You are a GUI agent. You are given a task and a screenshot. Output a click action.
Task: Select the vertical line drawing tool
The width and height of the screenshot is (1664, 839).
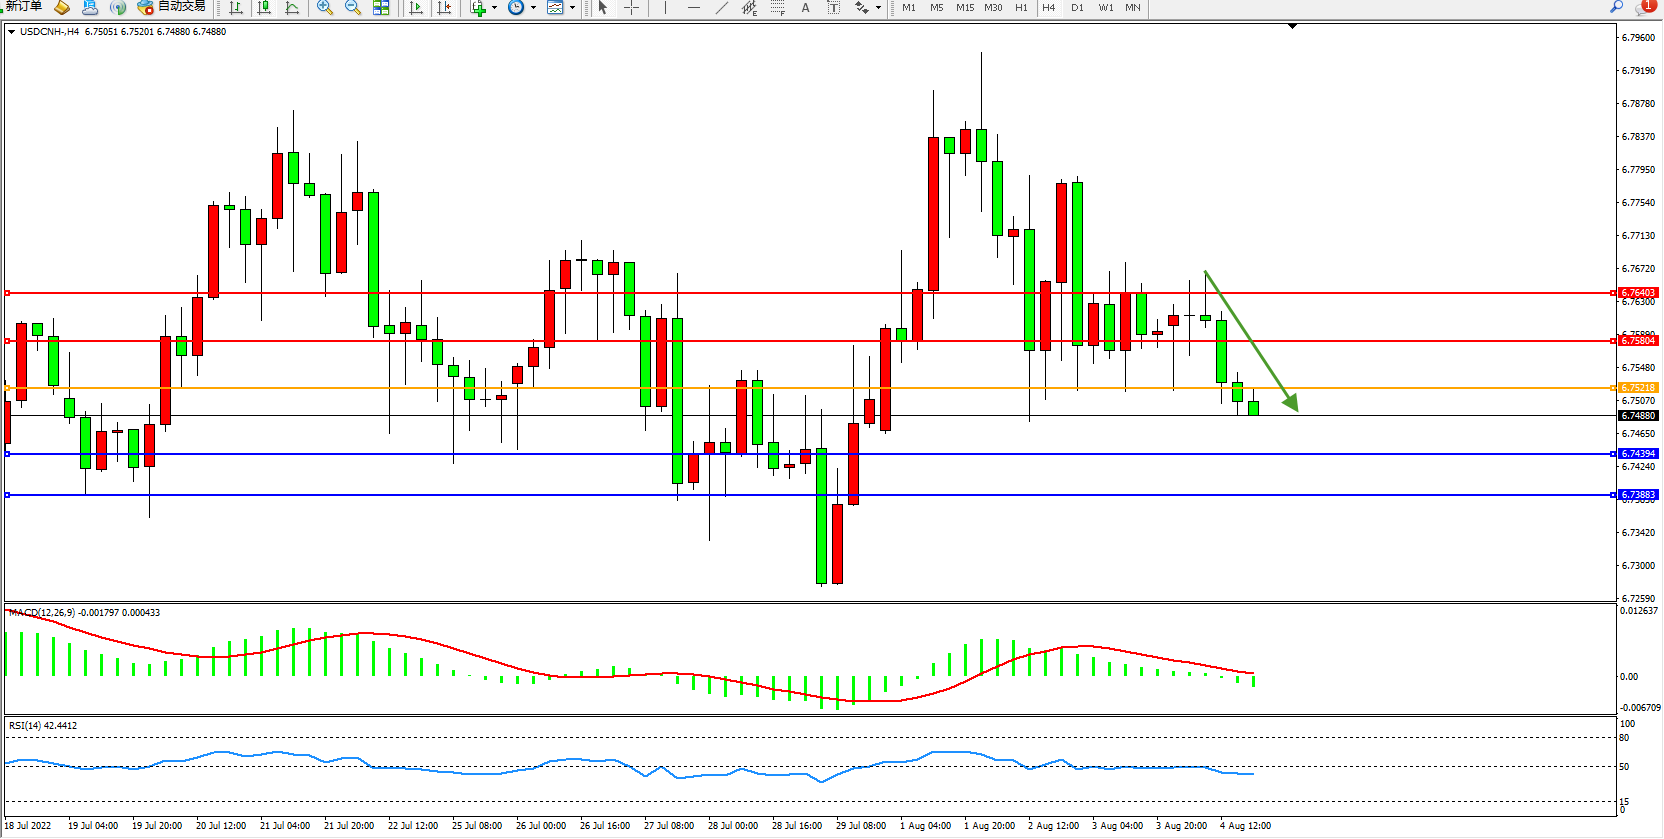pyautogui.click(x=665, y=8)
